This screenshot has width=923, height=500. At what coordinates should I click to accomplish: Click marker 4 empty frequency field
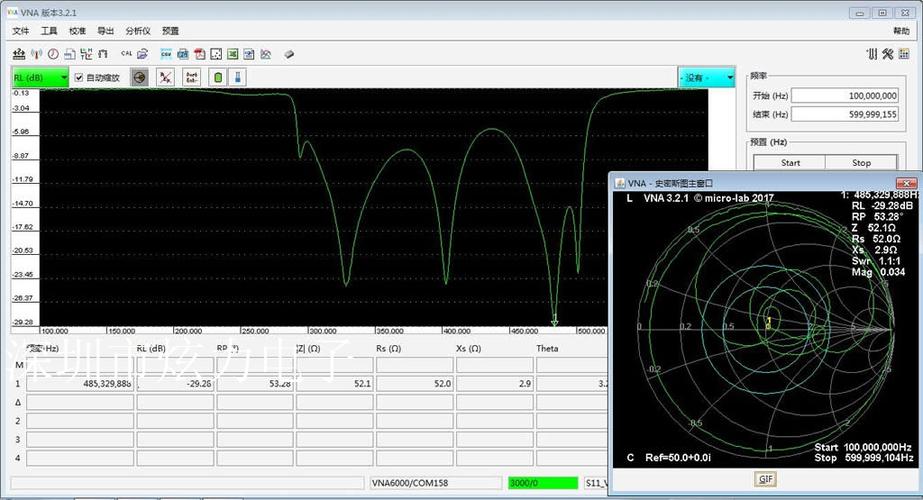[x=80, y=458]
